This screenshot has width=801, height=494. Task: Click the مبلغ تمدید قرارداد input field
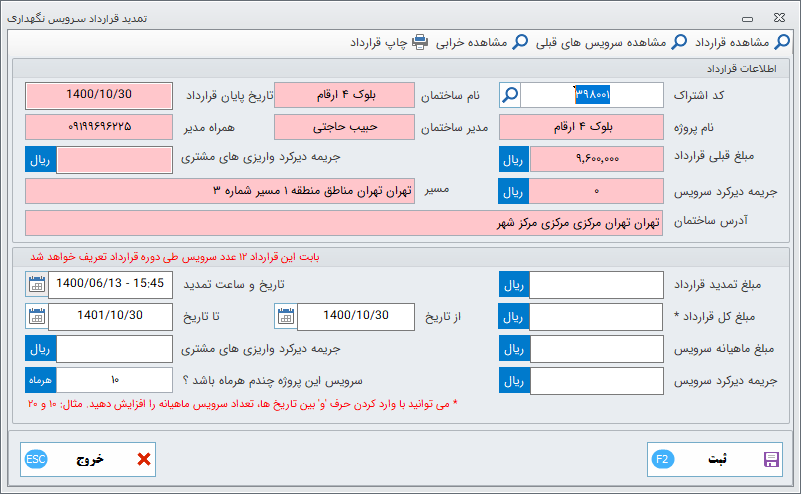(596, 285)
